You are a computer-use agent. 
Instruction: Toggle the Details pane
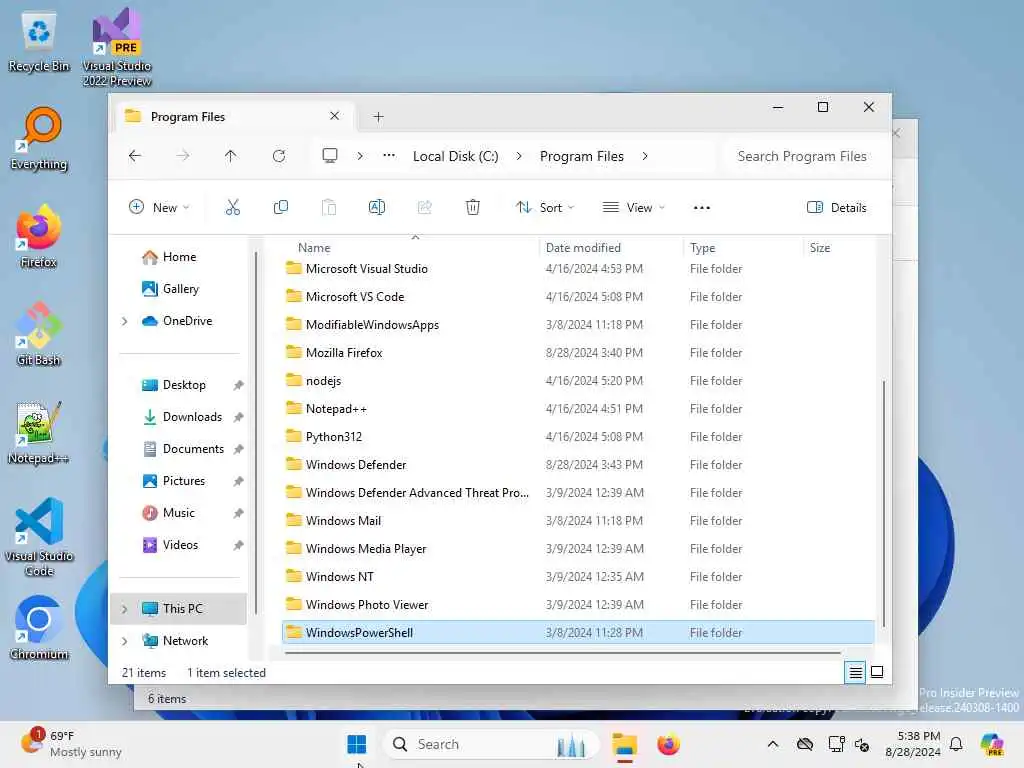pyautogui.click(x=837, y=208)
